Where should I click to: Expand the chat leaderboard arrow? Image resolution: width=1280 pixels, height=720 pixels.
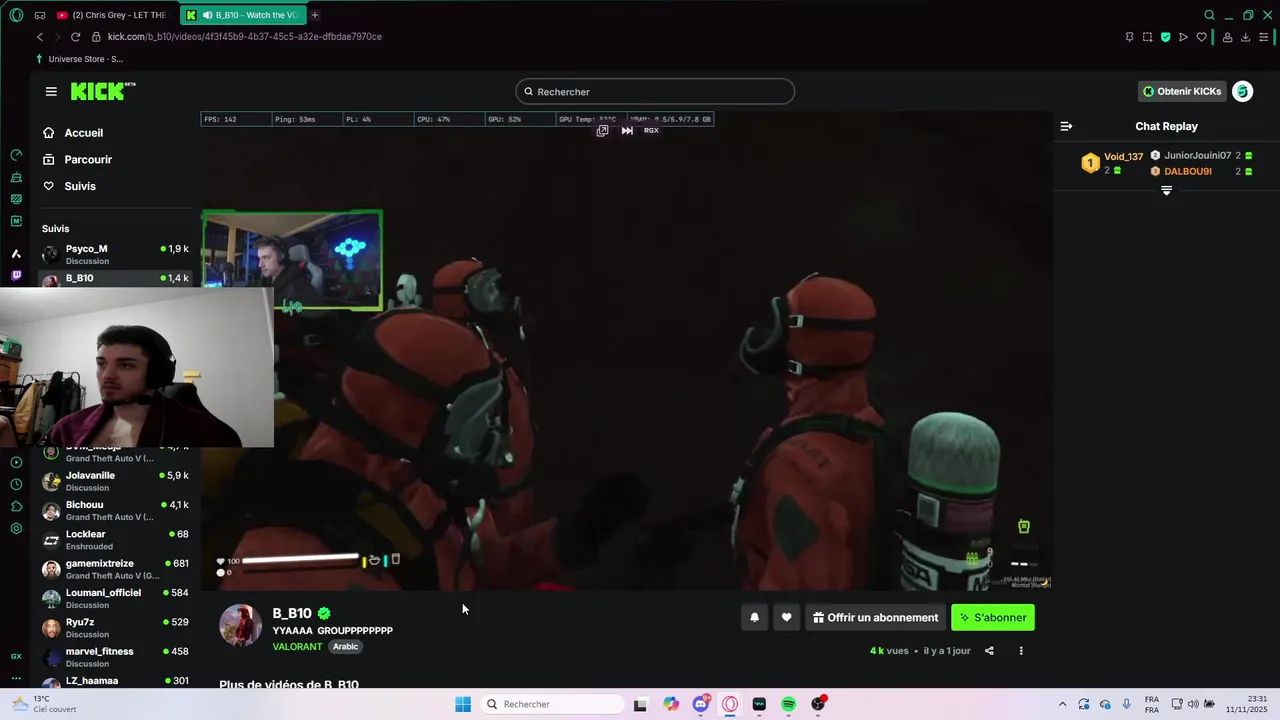pos(1166,190)
